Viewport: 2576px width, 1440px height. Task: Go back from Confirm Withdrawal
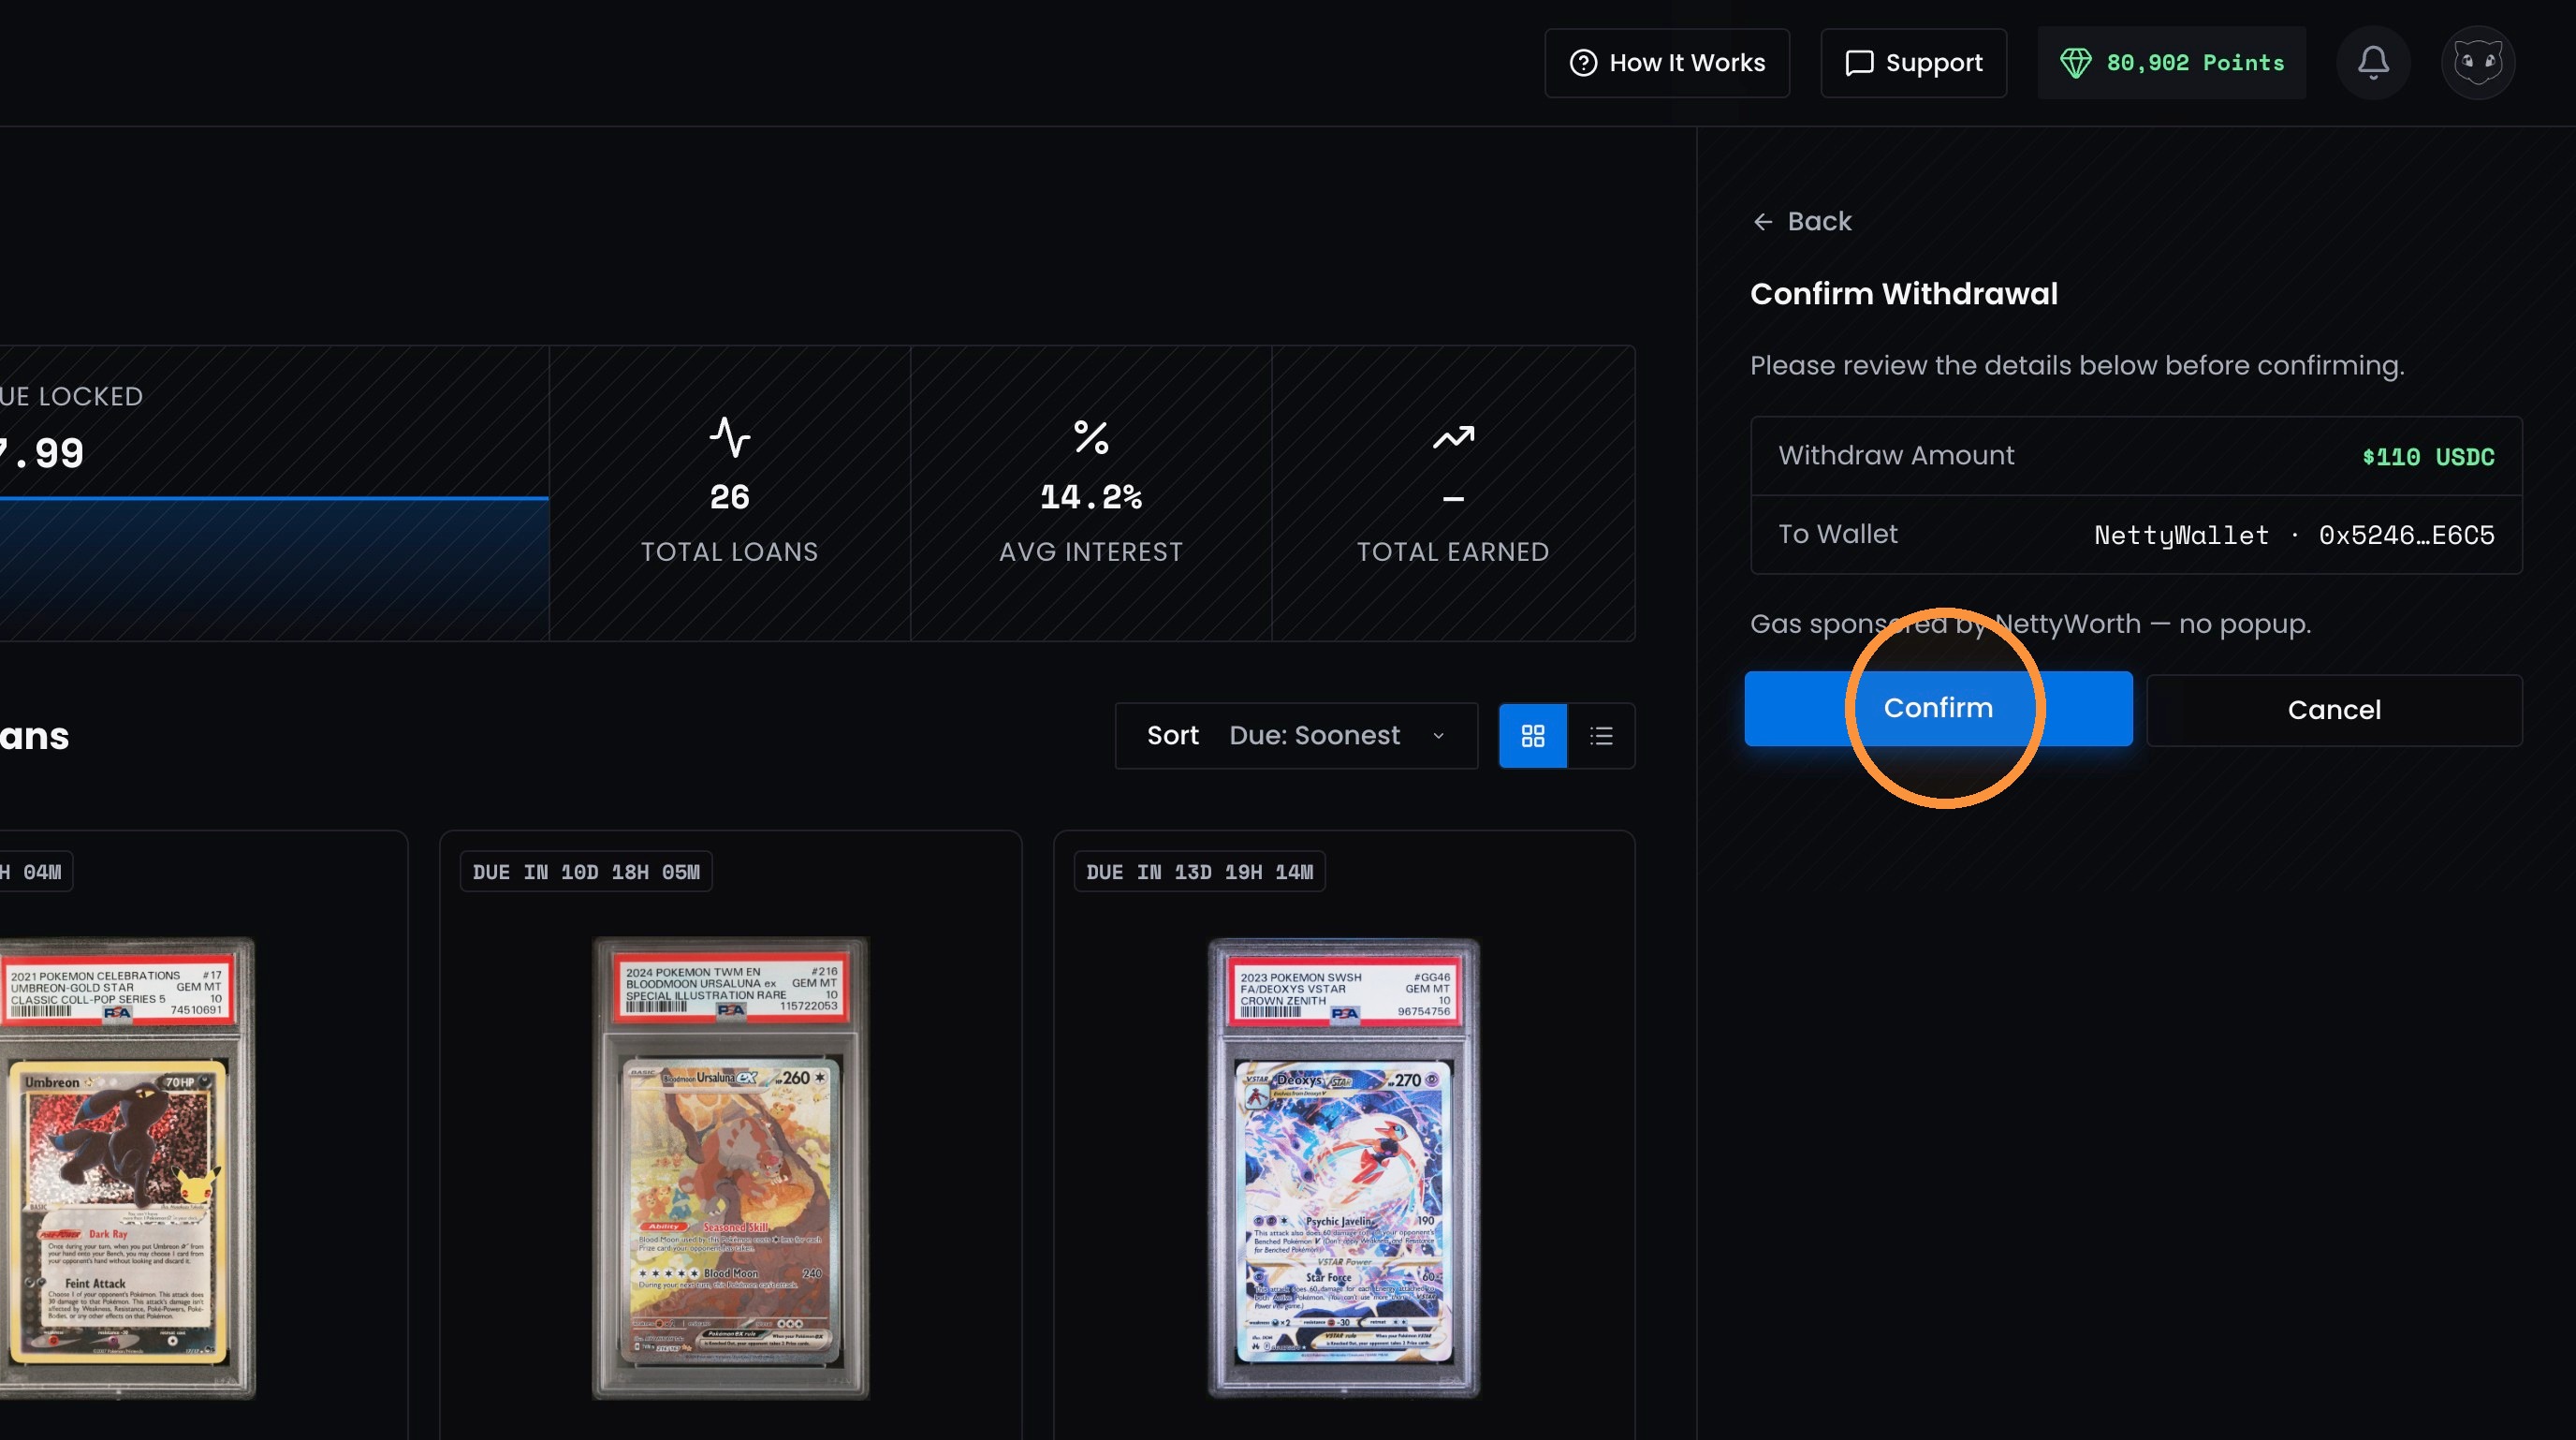(x=1802, y=221)
